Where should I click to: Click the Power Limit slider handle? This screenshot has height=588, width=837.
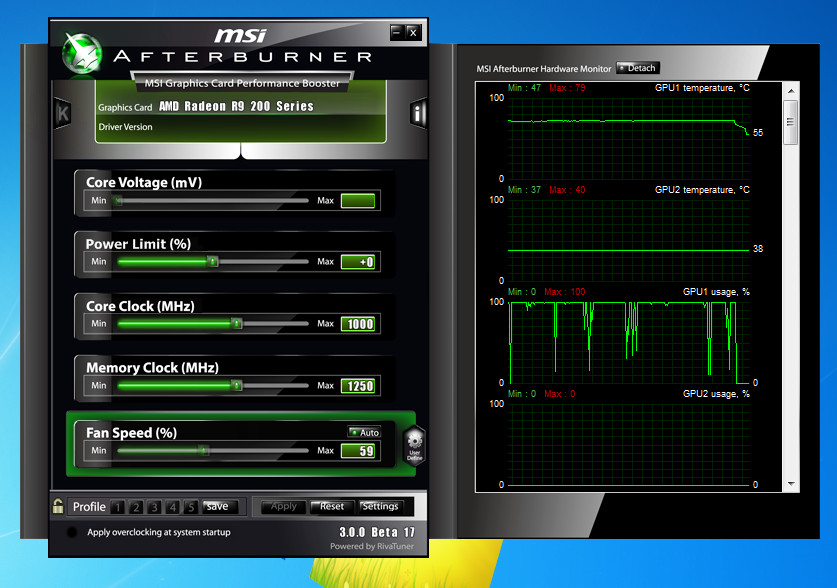(213, 261)
